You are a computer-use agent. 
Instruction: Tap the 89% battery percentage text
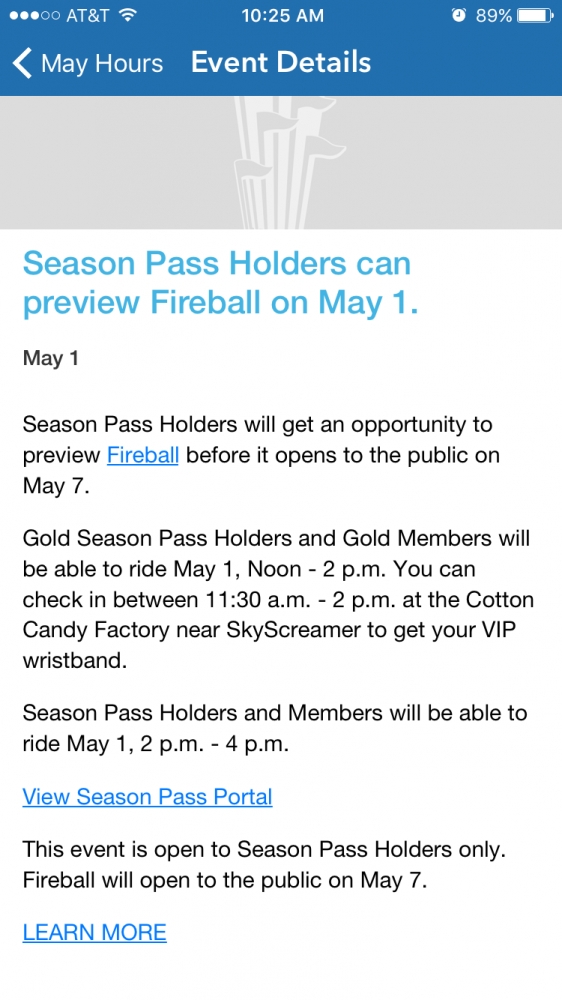pyautogui.click(x=494, y=15)
